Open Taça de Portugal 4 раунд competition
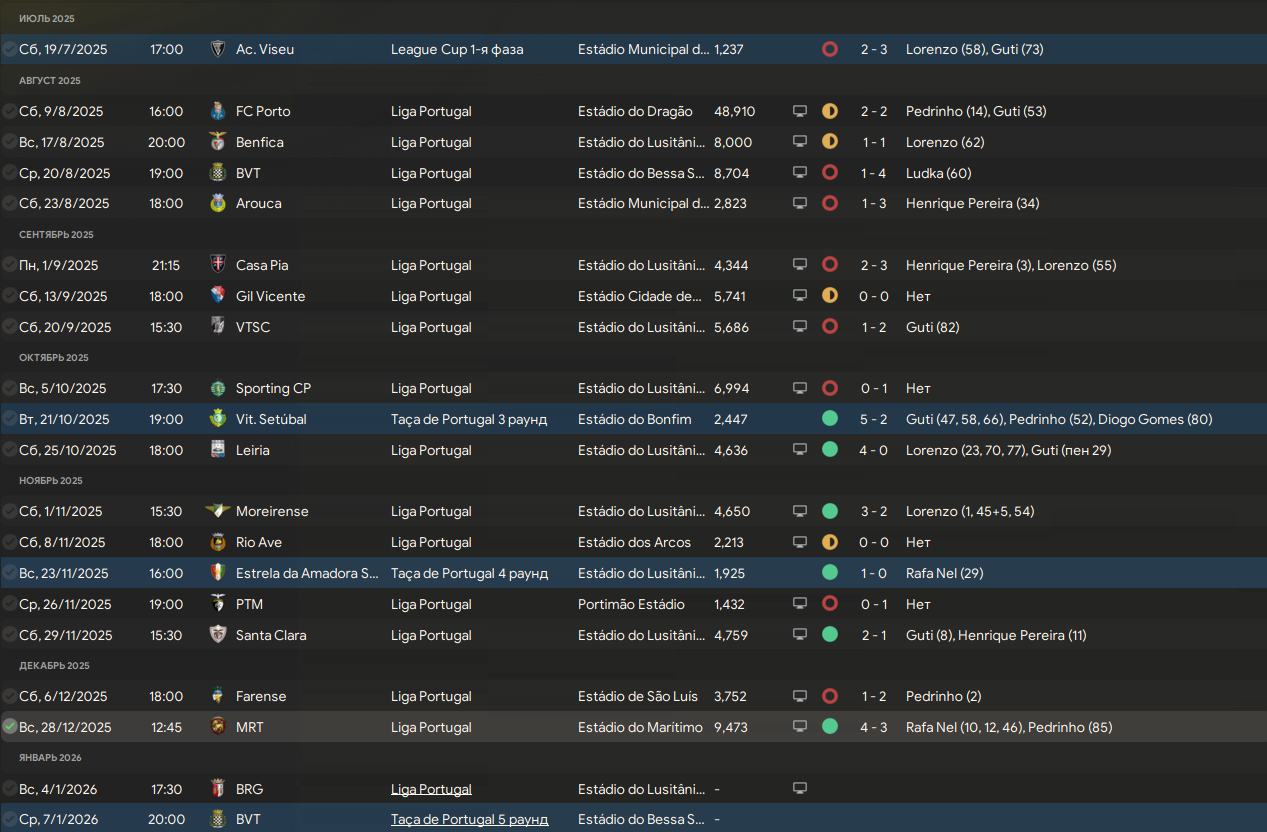The image size is (1267, 832). point(469,573)
